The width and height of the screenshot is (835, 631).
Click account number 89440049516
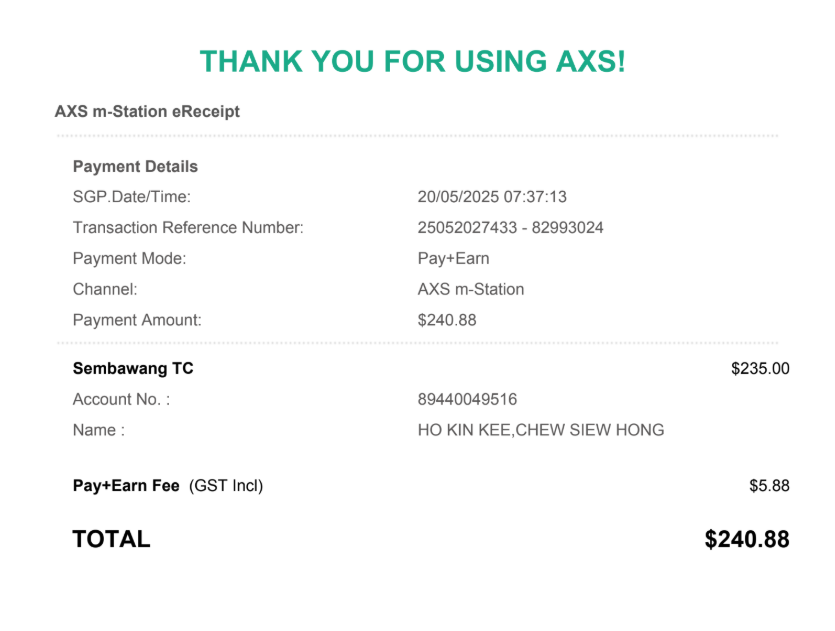(x=467, y=399)
